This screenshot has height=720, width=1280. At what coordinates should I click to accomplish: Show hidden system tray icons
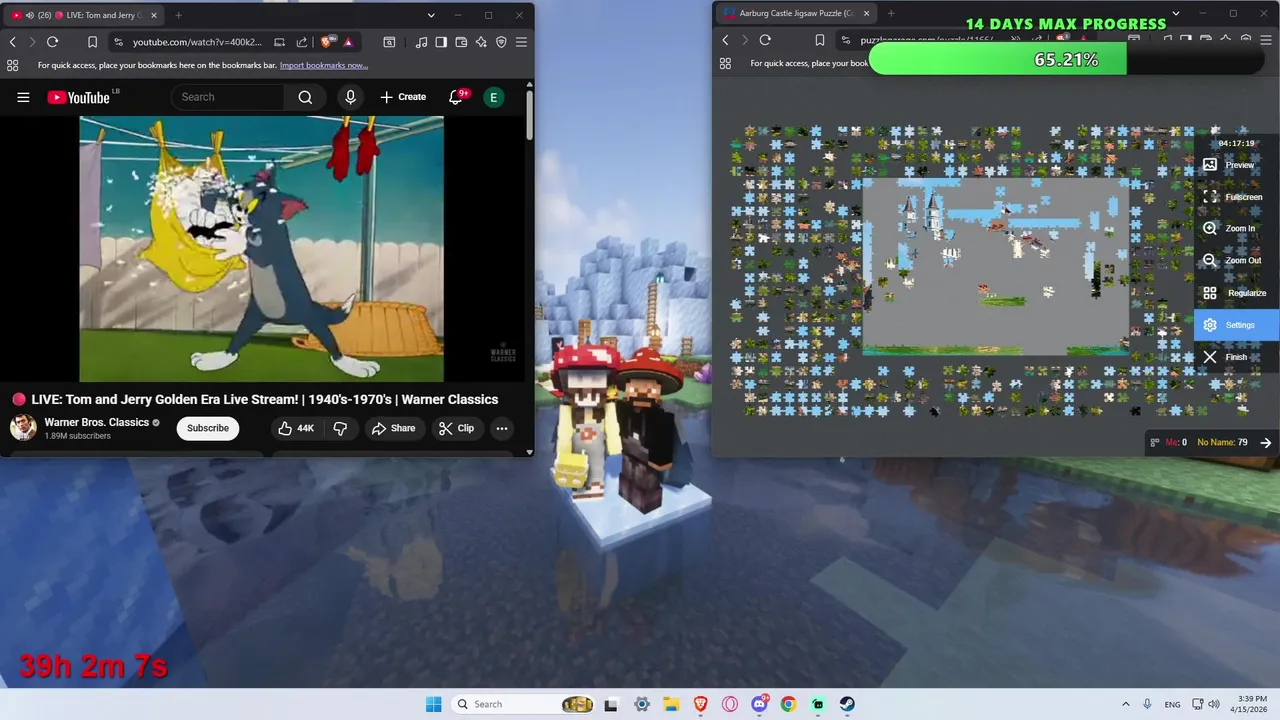point(1125,704)
